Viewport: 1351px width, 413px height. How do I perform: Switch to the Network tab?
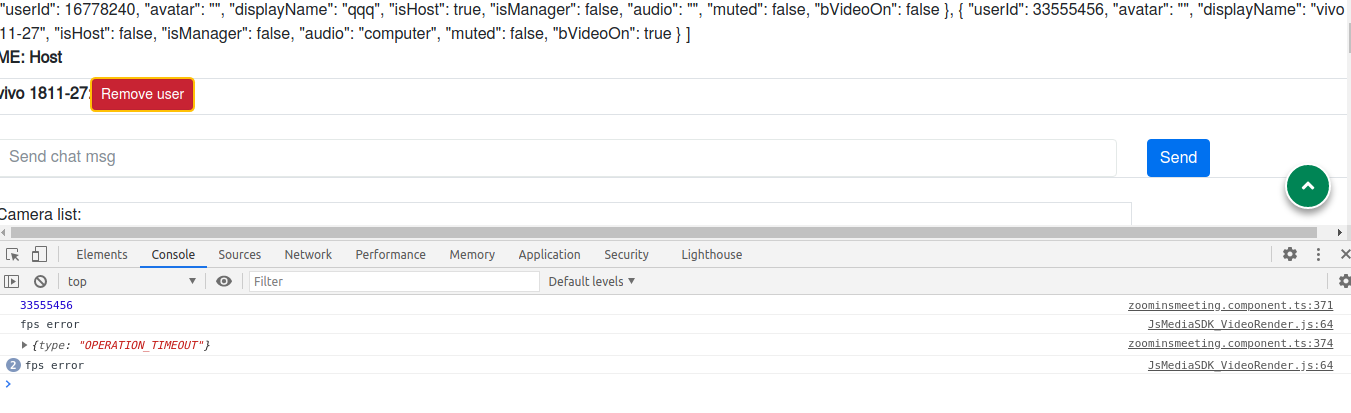[x=308, y=255]
